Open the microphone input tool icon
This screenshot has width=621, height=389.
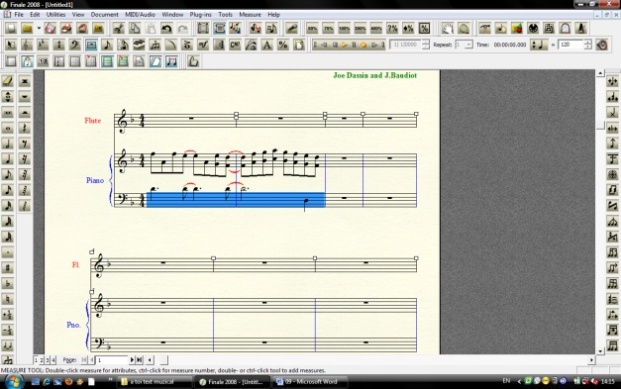[291, 28]
